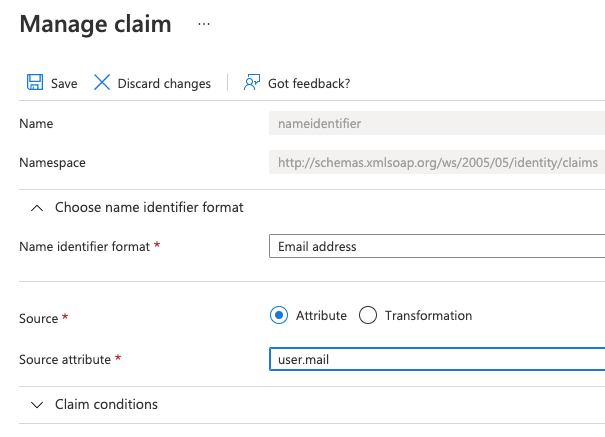Click the Transformation option label text

[x=428, y=315]
